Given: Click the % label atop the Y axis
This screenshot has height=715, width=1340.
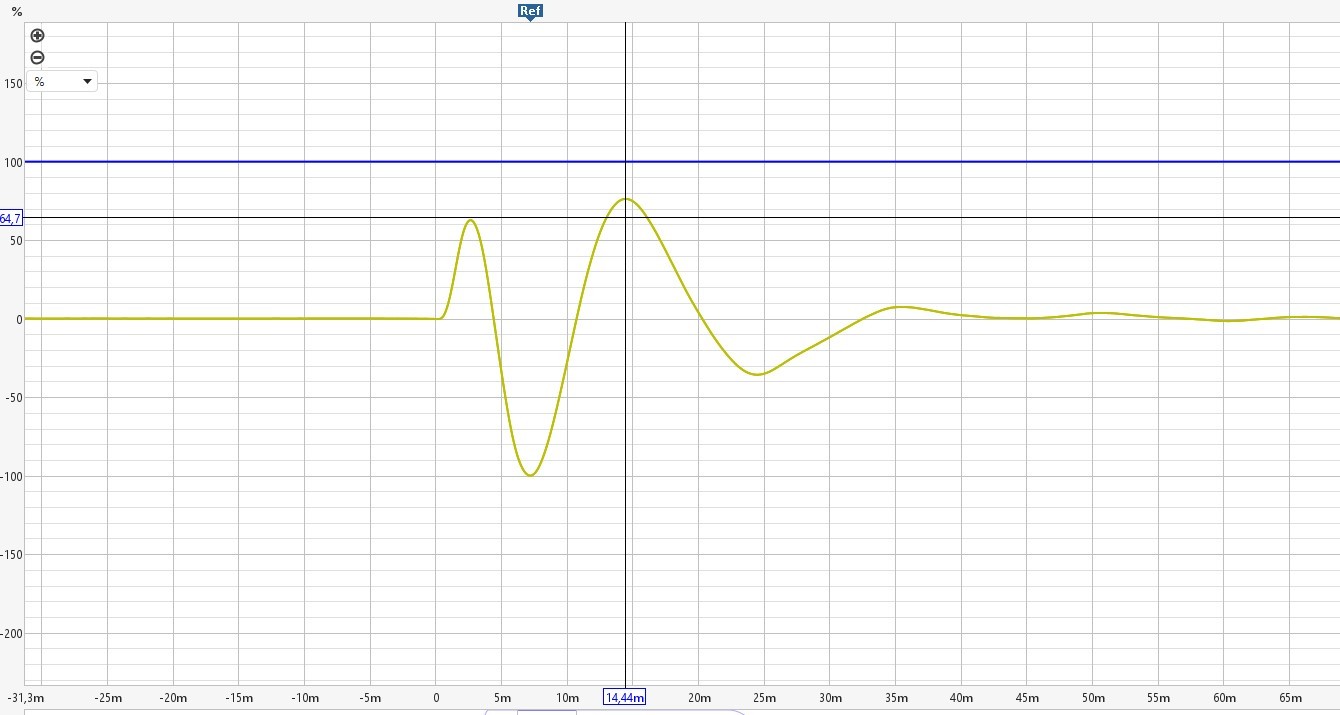Looking at the screenshot, I should coord(16,12).
